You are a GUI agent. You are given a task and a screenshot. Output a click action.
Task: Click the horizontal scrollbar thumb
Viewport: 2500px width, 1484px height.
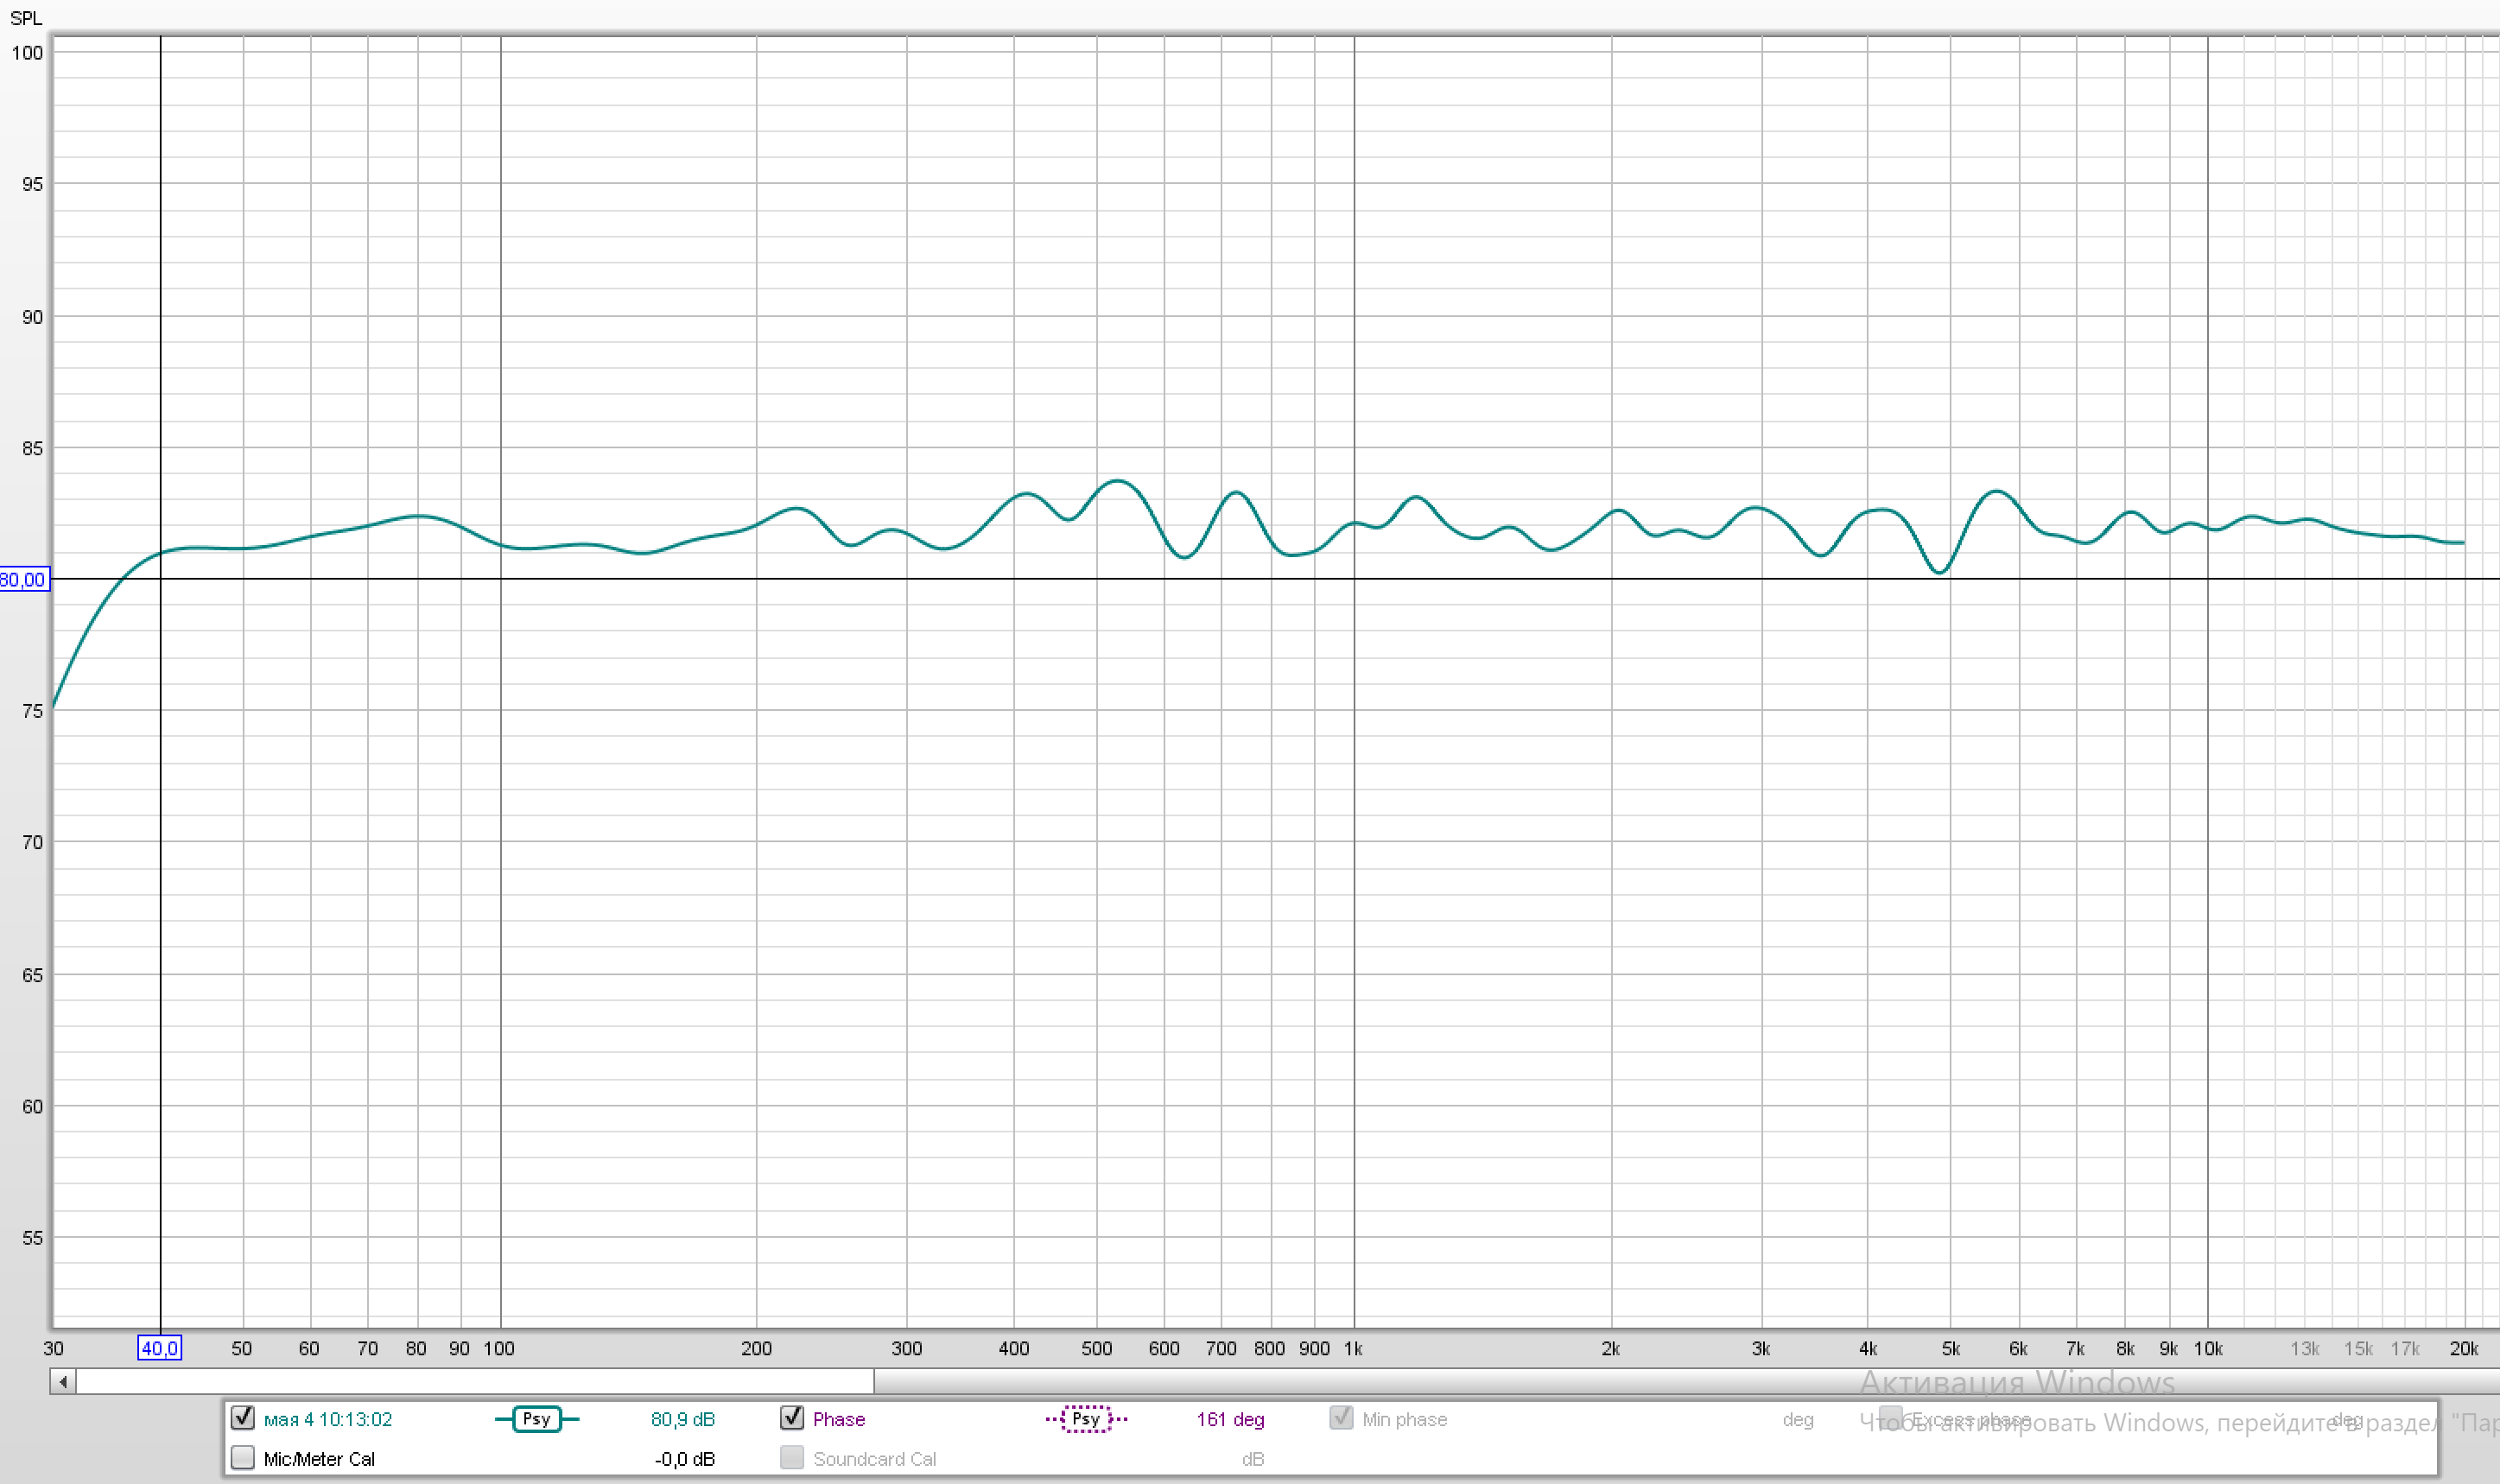click(475, 1382)
